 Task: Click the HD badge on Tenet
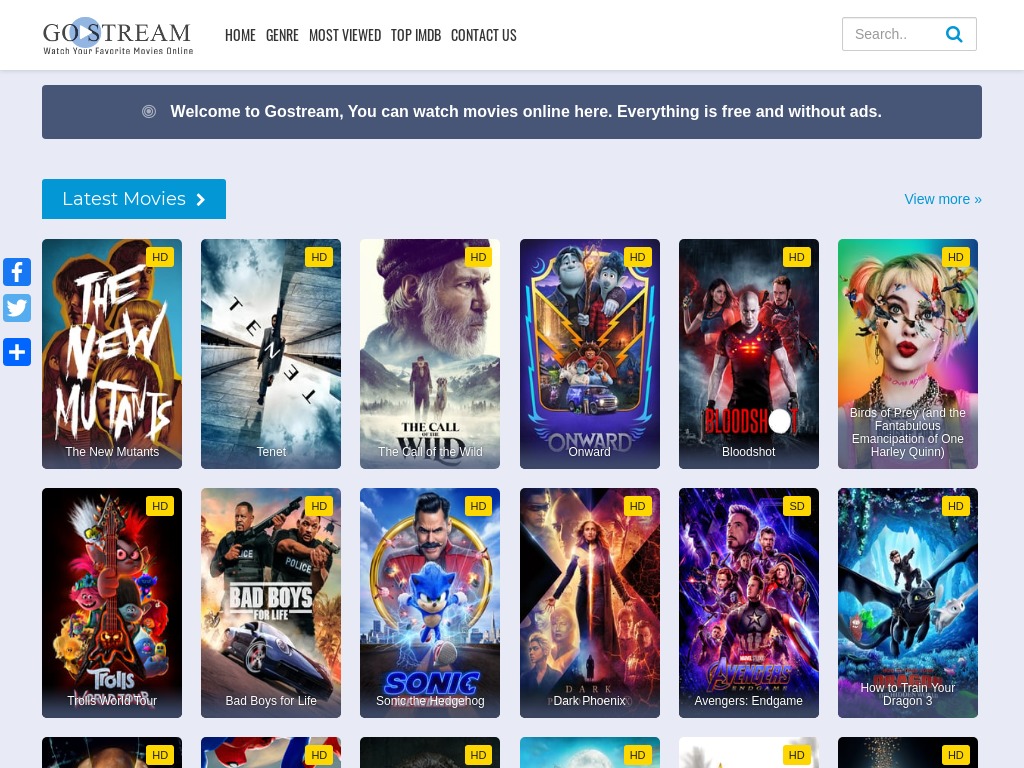(319, 257)
